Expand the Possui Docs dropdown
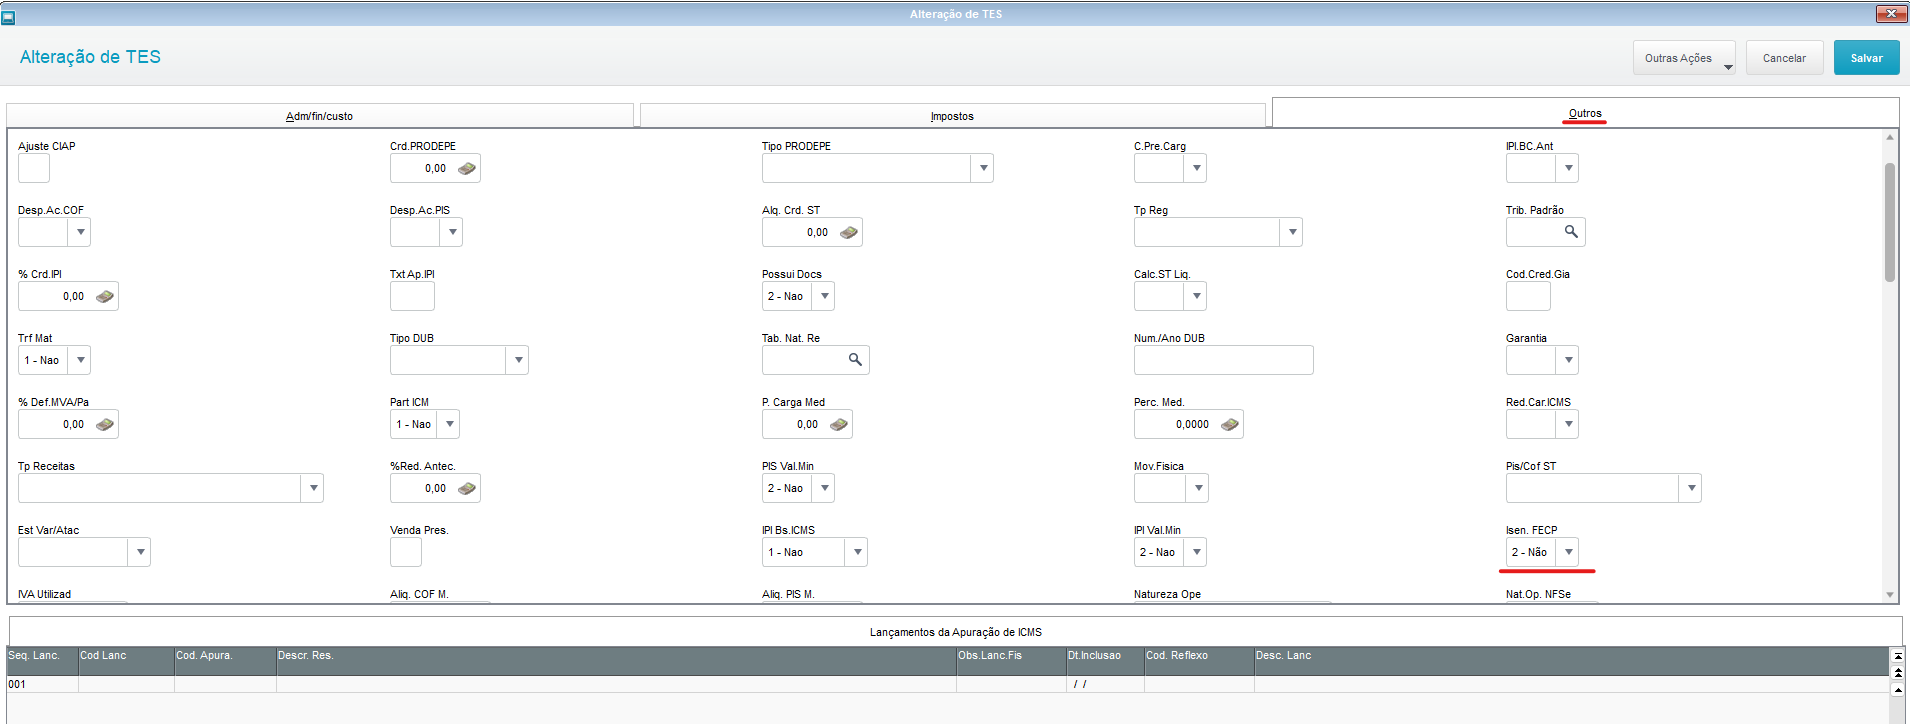This screenshot has height=724, width=1910. pyautogui.click(x=824, y=296)
